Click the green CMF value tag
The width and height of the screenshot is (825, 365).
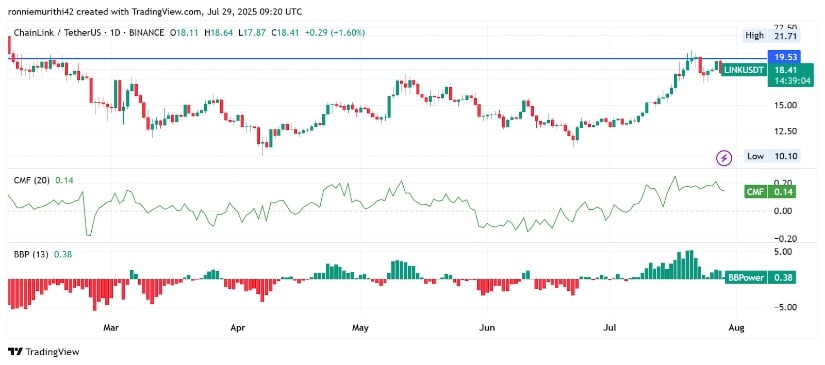(x=770, y=192)
